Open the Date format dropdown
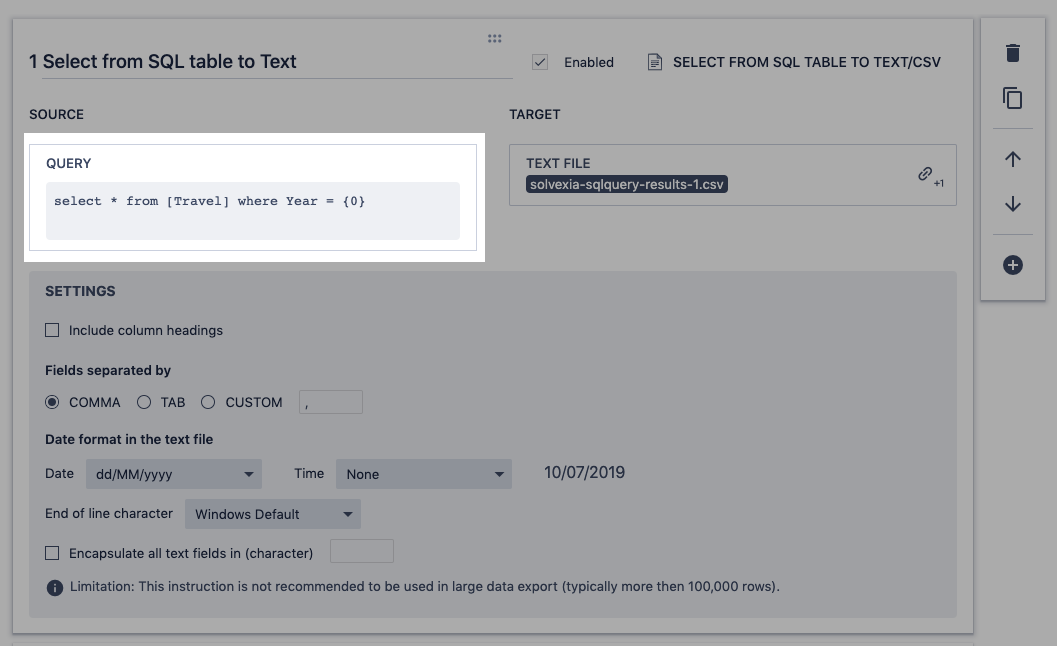The image size is (1057, 646). [173, 474]
